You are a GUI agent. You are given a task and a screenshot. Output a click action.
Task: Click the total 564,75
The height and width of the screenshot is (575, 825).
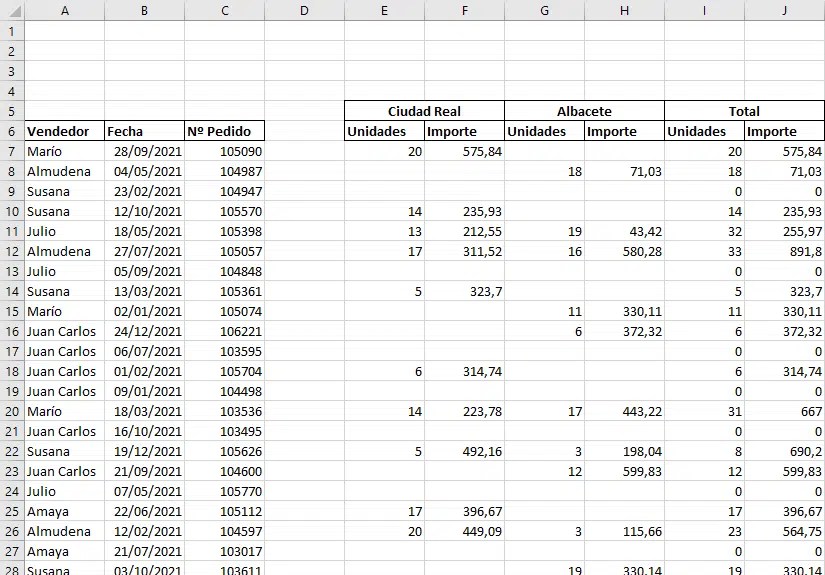pos(784,531)
